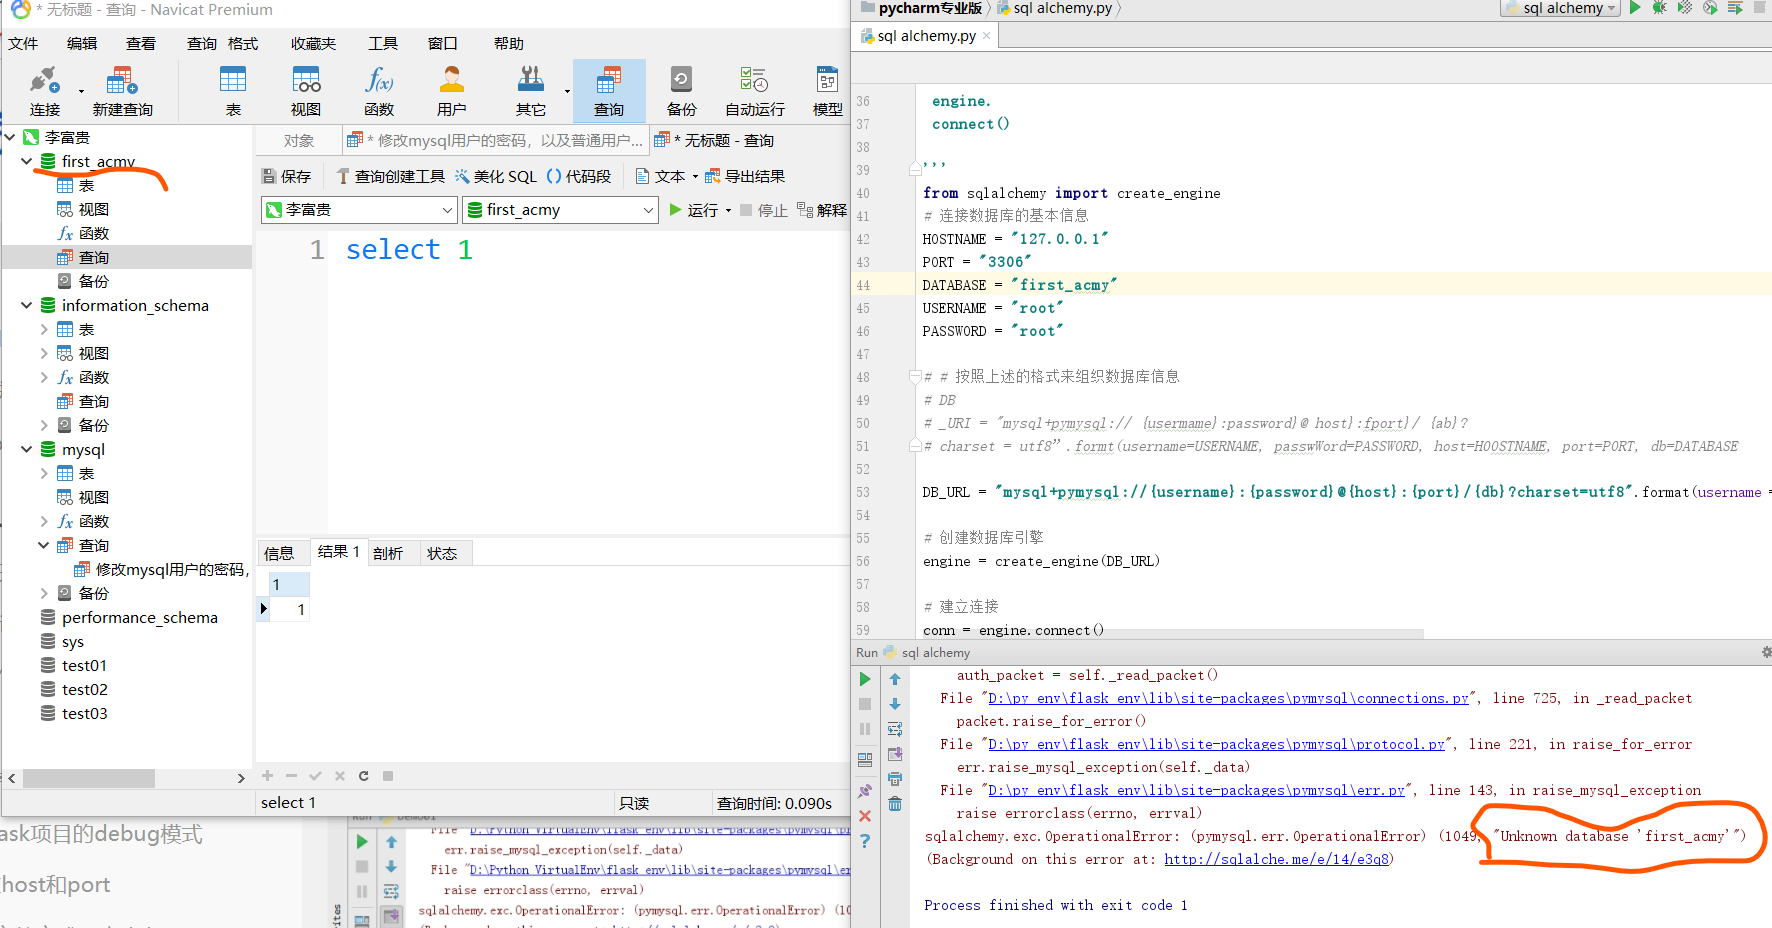The height and width of the screenshot is (928, 1772).
Task: Open pymysql err.py traceback link
Action: click(x=1196, y=790)
